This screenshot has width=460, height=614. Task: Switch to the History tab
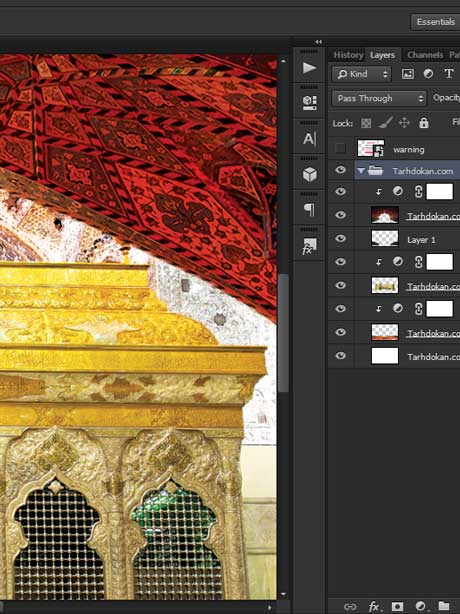click(348, 55)
